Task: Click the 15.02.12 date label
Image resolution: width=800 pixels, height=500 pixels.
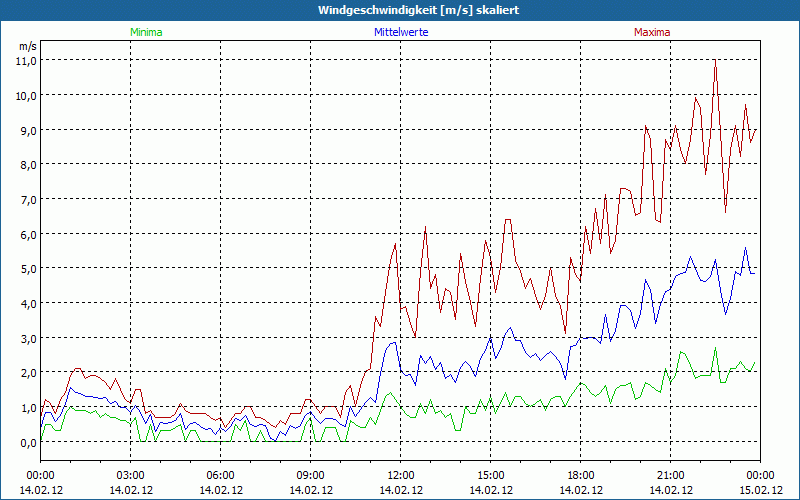Action: (x=760, y=490)
